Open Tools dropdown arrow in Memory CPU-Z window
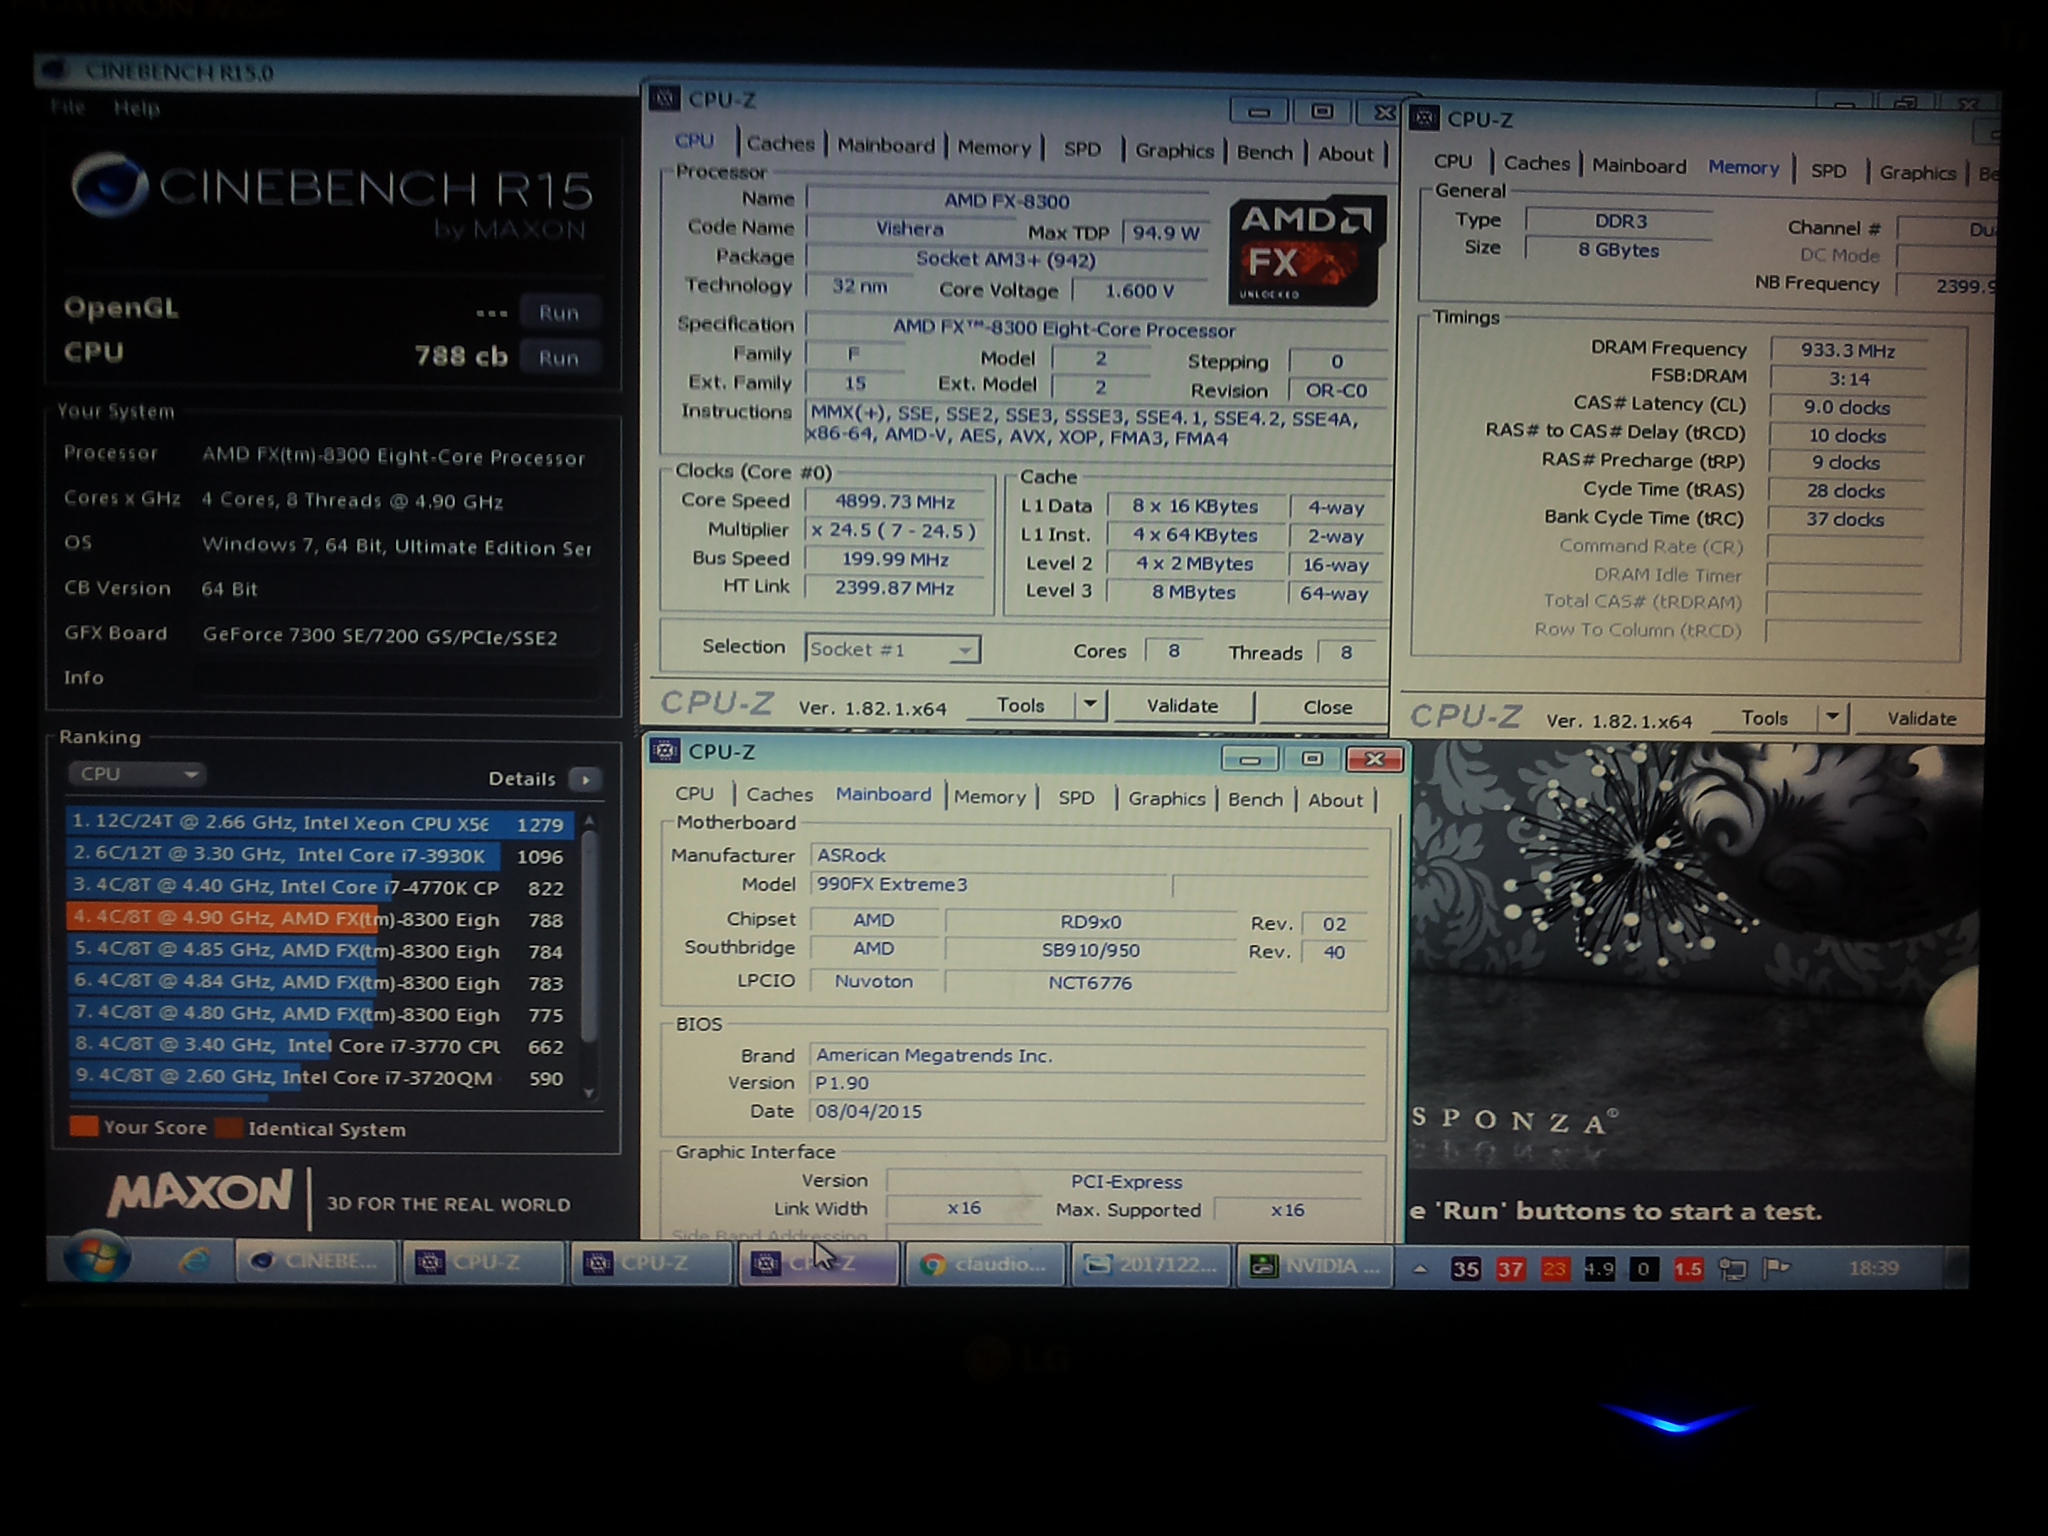 (1832, 717)
